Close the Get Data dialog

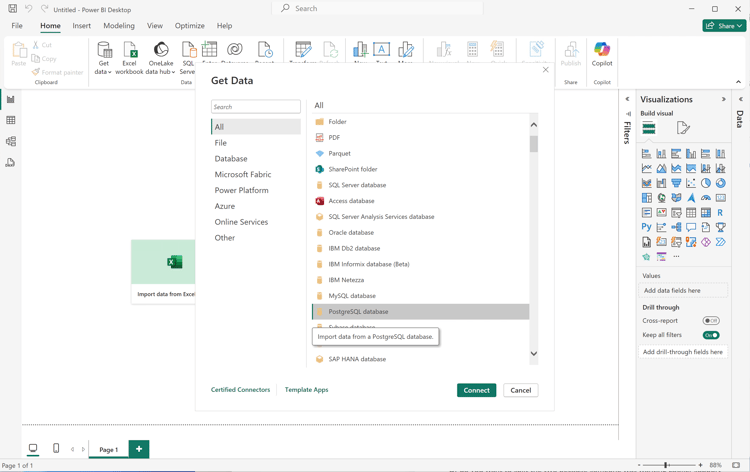(545, 70)
